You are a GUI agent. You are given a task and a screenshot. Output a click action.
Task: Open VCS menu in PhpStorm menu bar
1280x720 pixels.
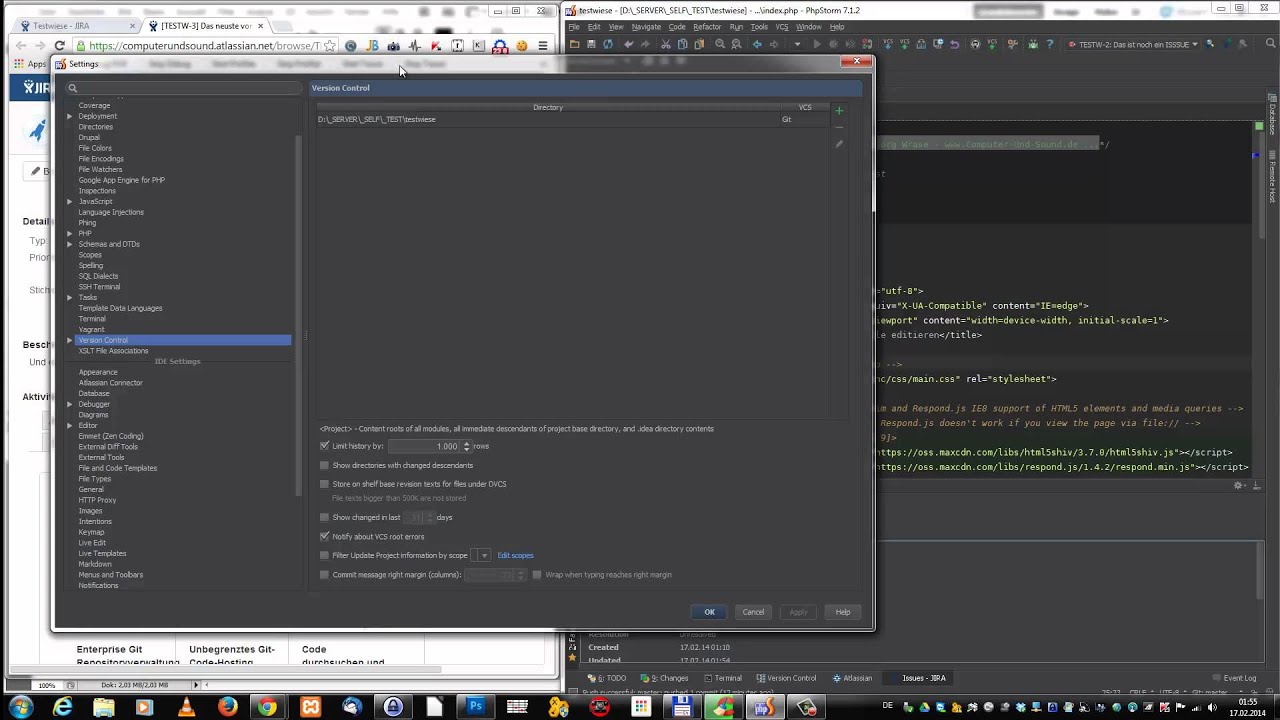[782, 27]
